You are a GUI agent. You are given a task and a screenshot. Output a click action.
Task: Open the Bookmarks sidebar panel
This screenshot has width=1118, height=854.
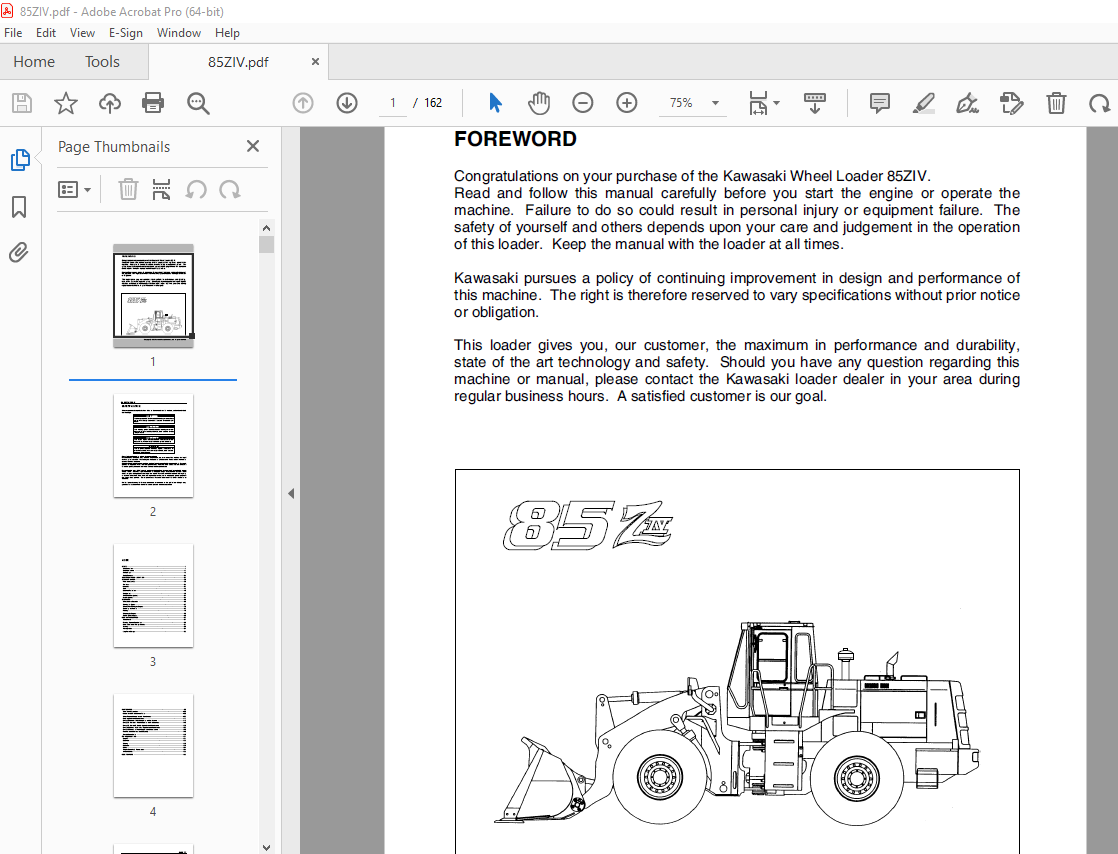pyautogui.click(x=19, y=207)
